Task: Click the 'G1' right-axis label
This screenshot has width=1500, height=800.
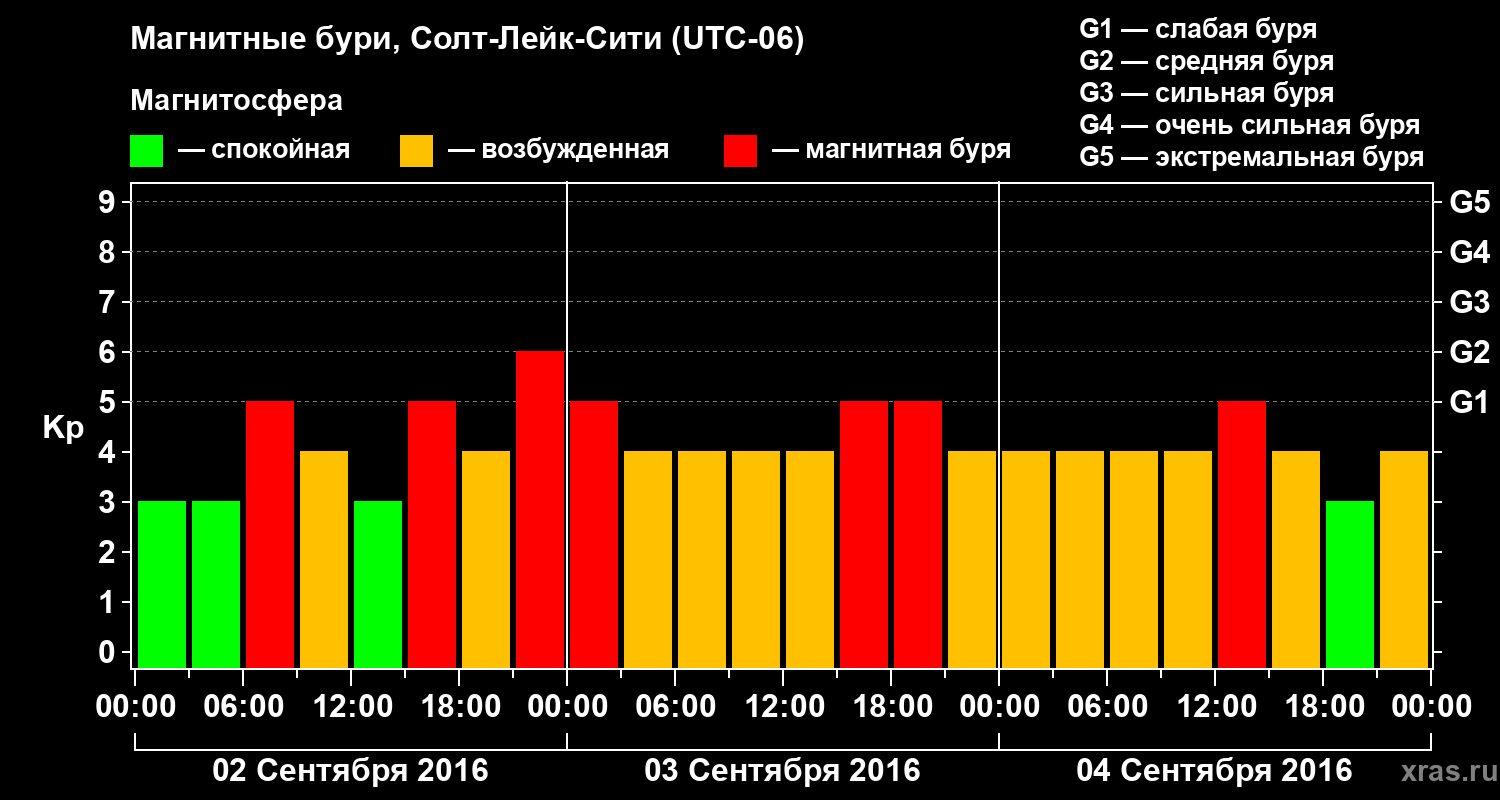Action: (x=1469, y=403)
